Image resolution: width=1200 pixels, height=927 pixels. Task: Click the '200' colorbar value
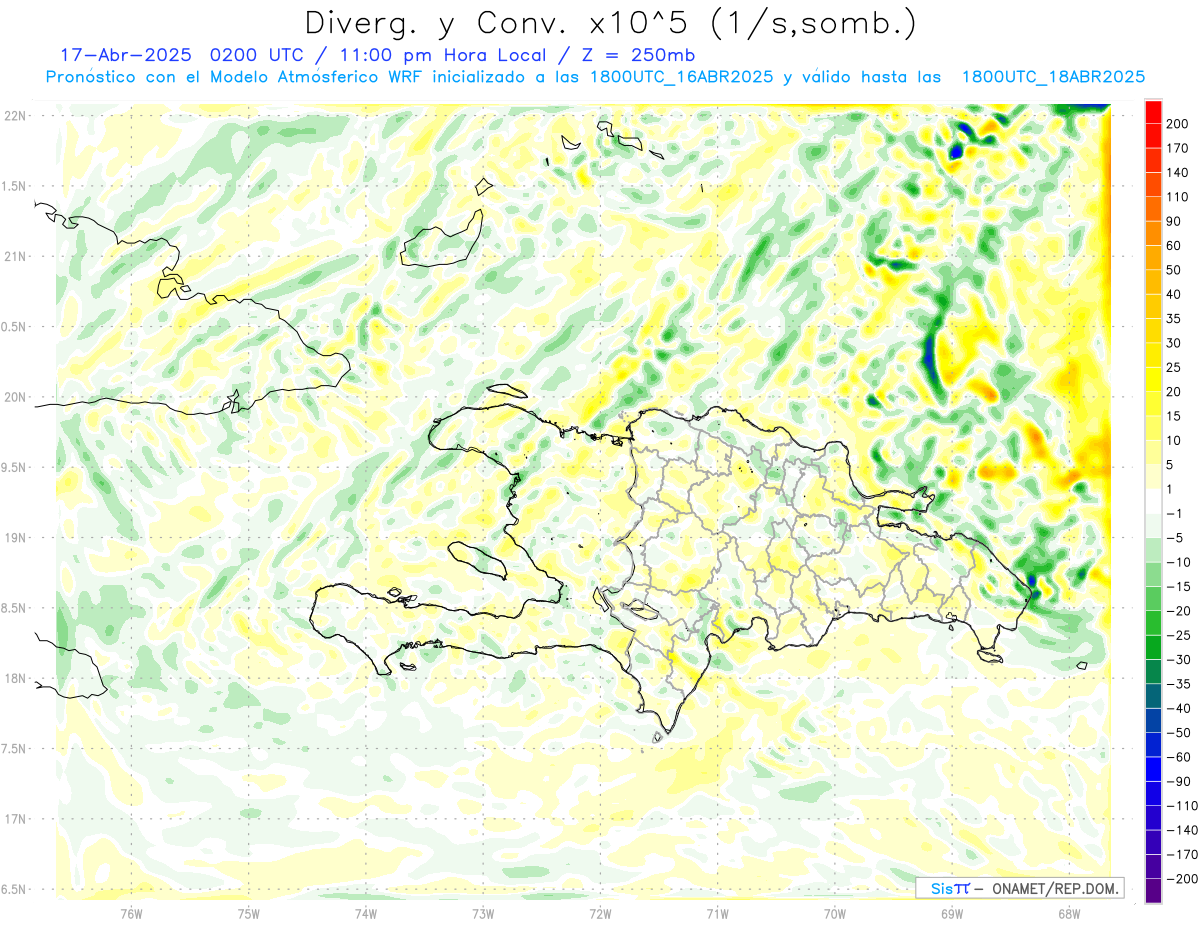coord(1178,124)
